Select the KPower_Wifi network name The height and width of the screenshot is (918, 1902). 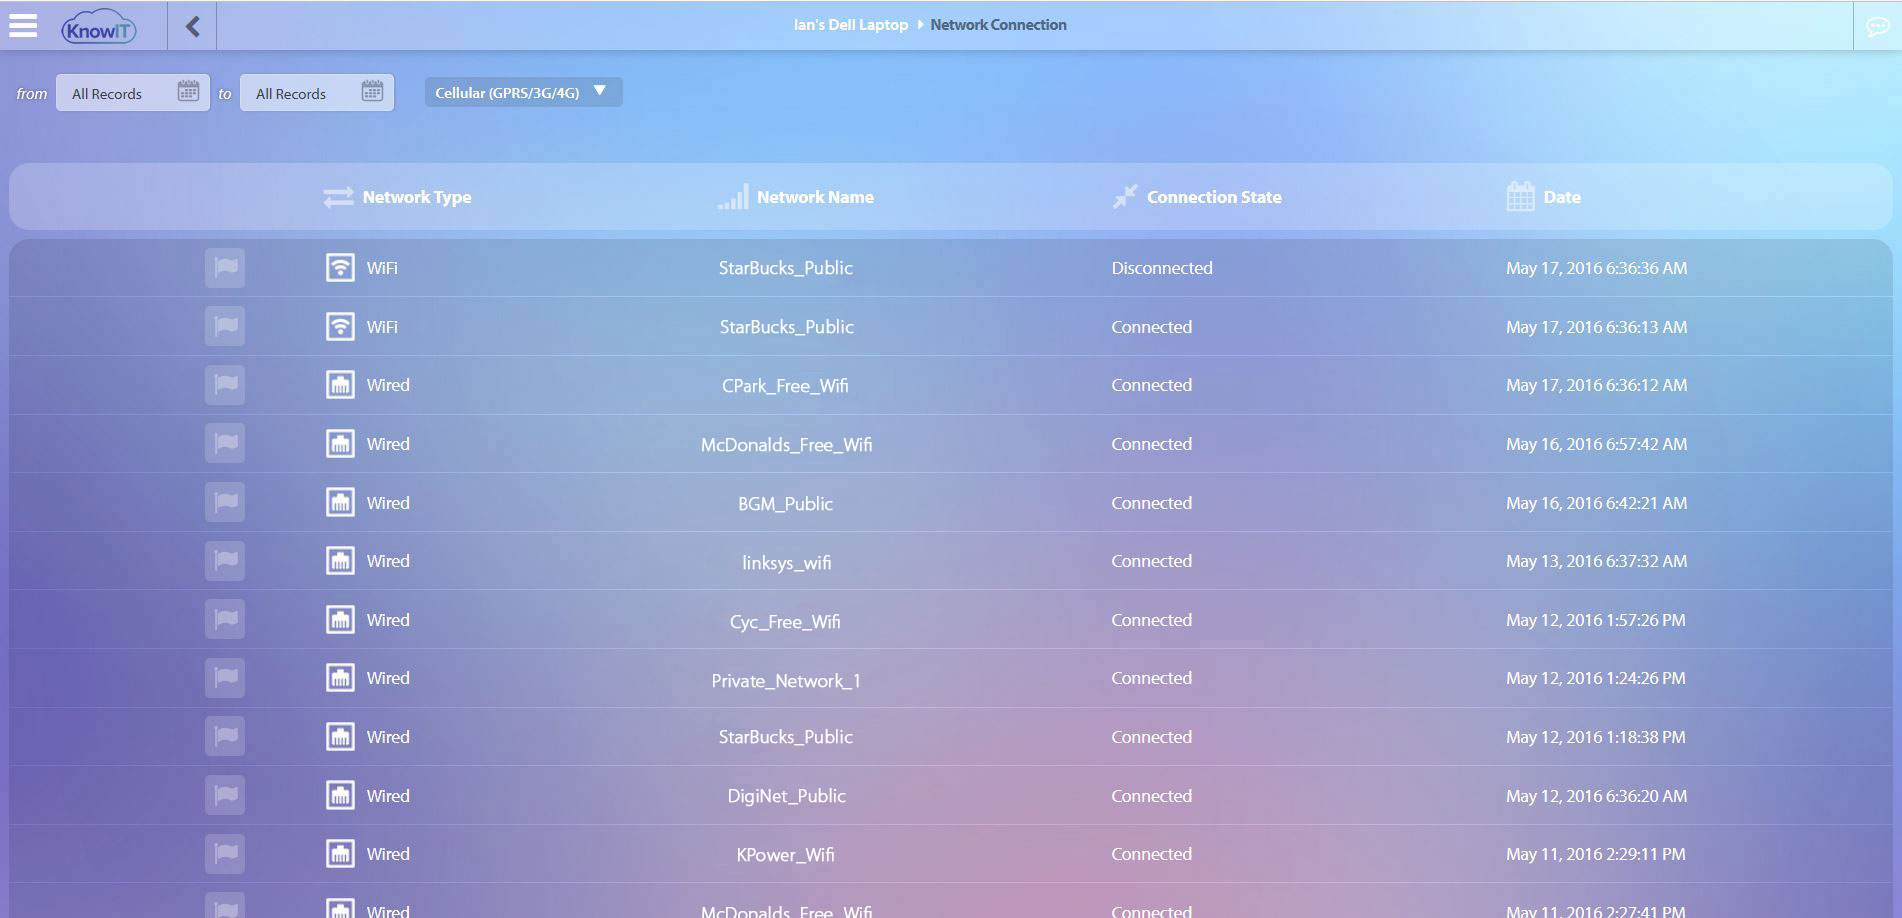click(785, 855)
